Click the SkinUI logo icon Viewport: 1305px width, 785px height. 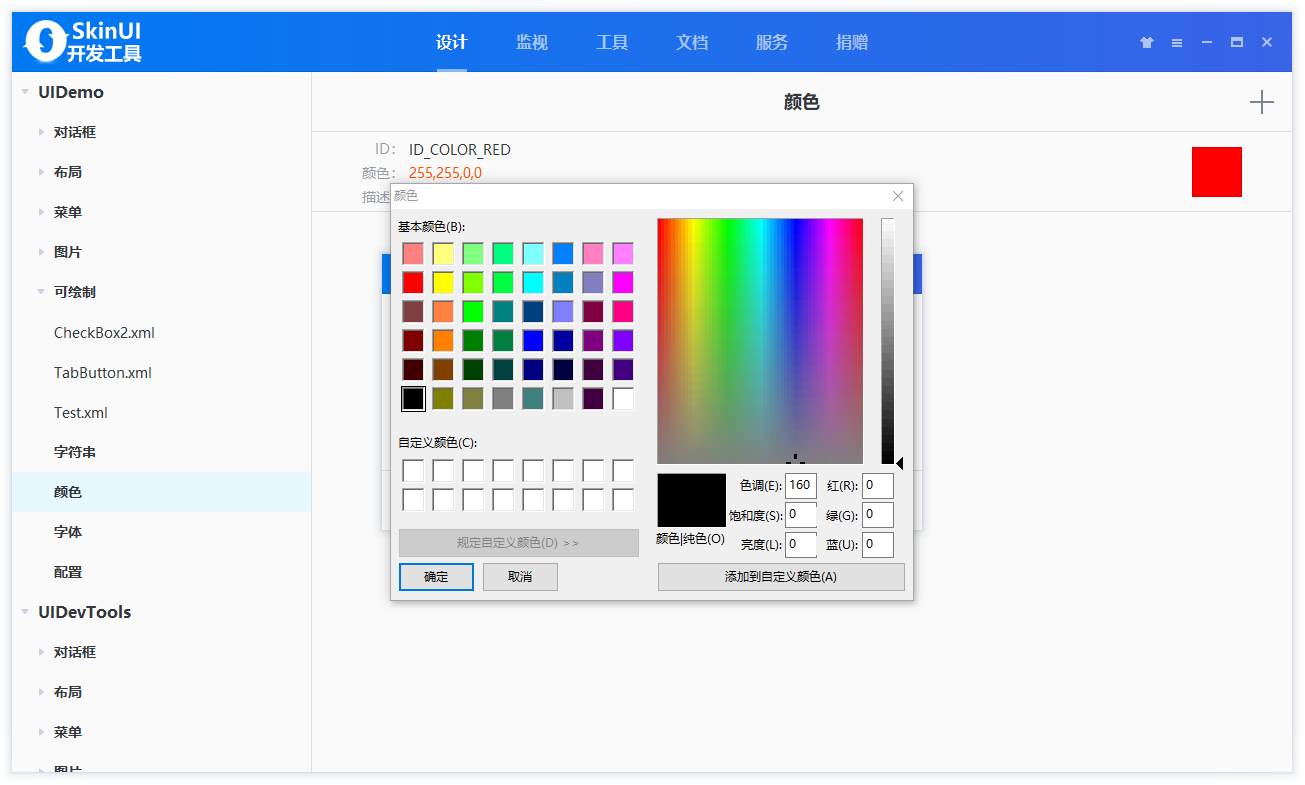(45, 41)
